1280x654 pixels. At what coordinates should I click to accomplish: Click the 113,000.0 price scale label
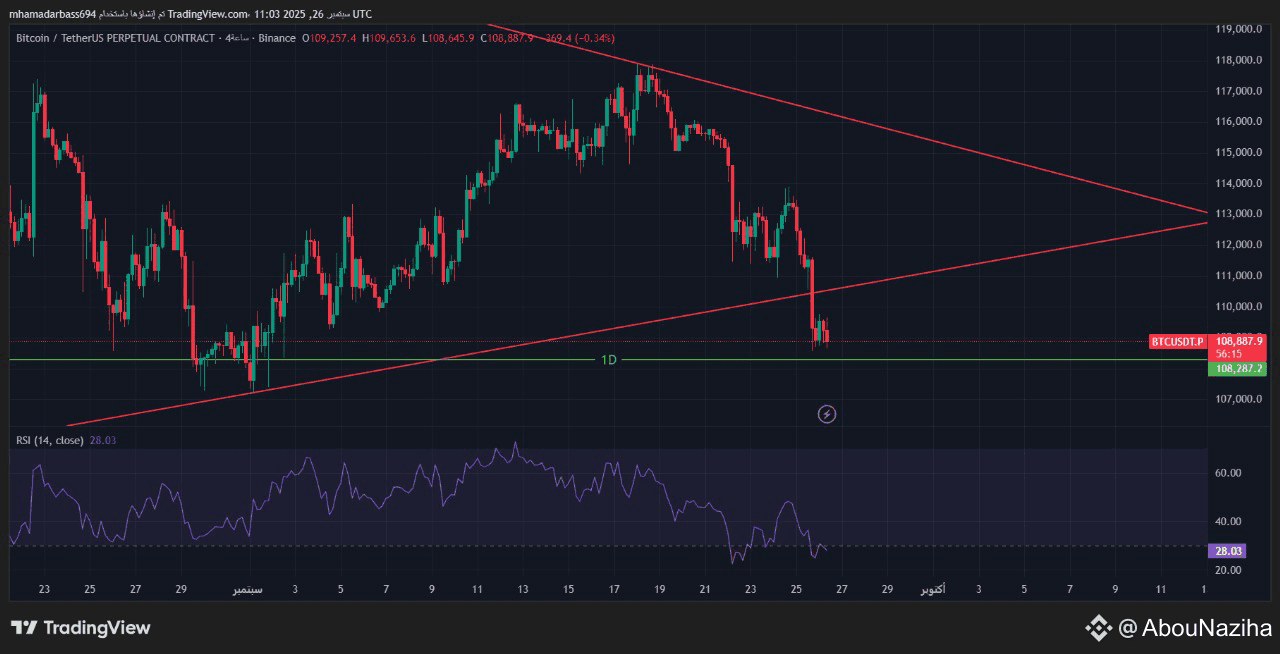pos(1240,214)
